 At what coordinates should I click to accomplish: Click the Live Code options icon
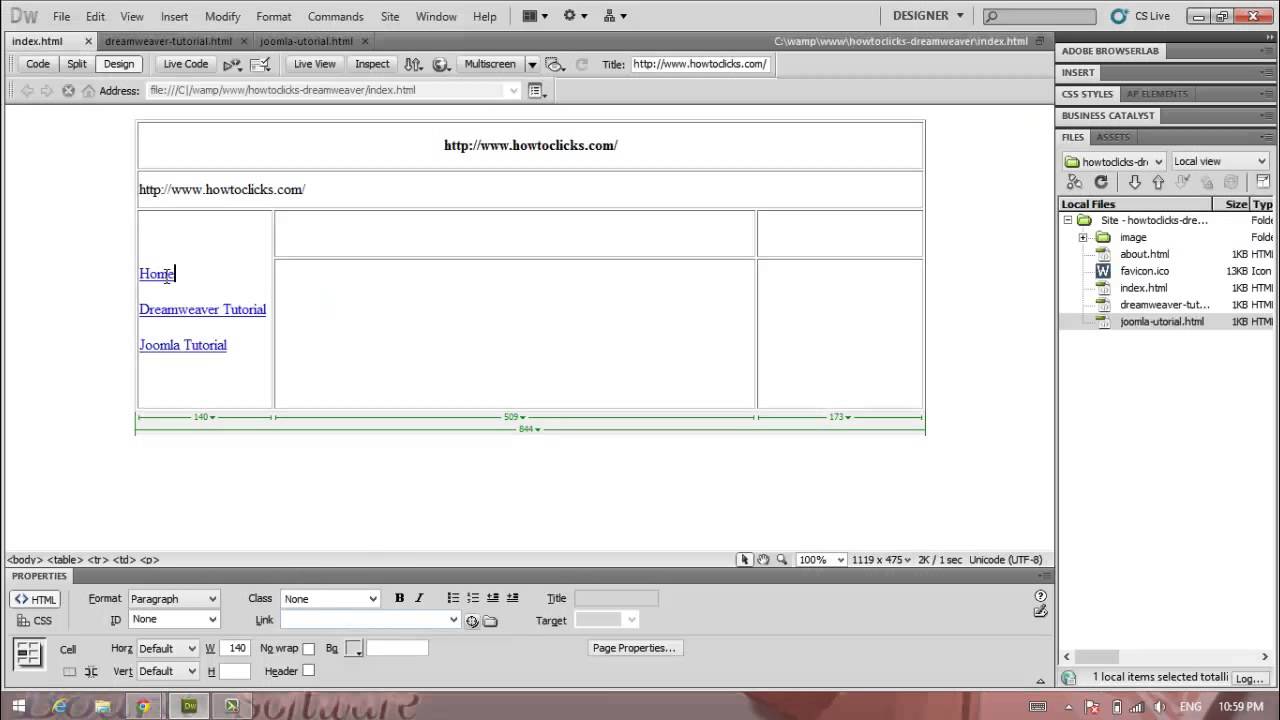click(x=232, y=64)
